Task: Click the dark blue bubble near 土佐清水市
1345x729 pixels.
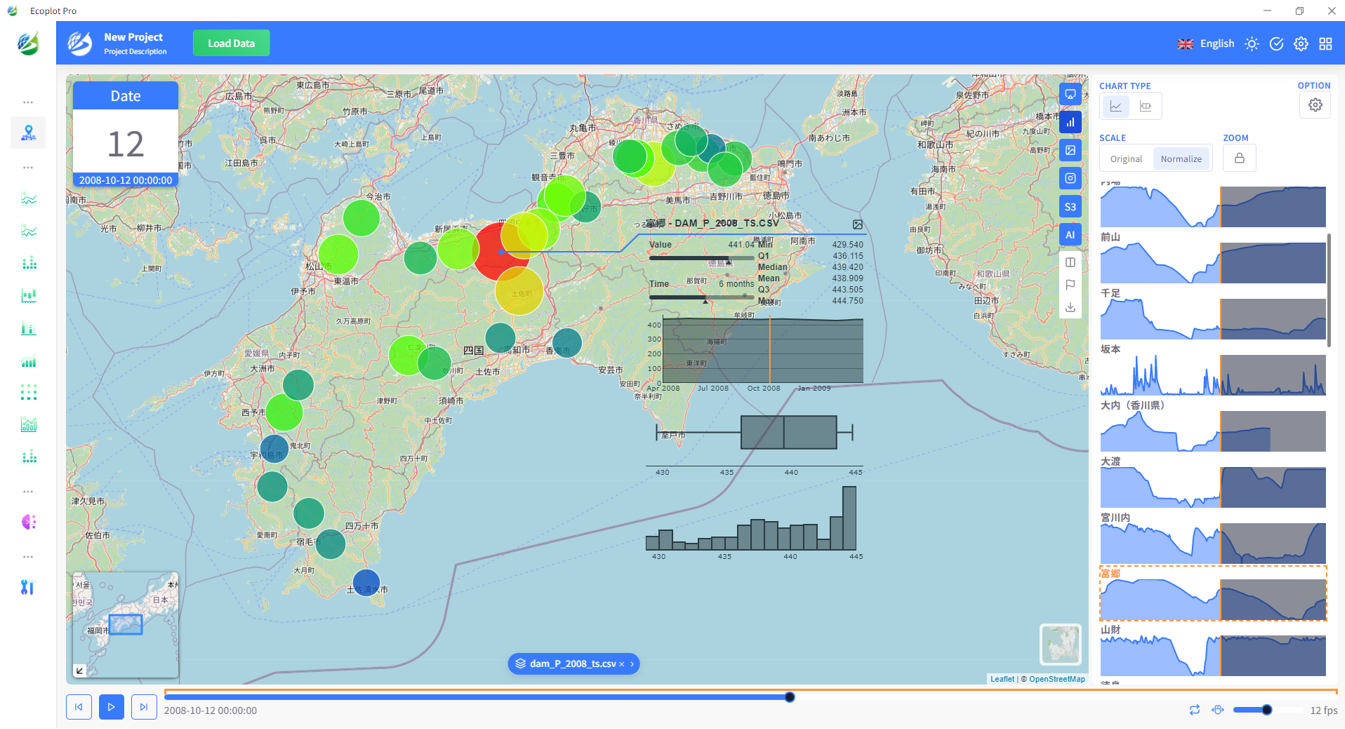Action: pos(366,582)
